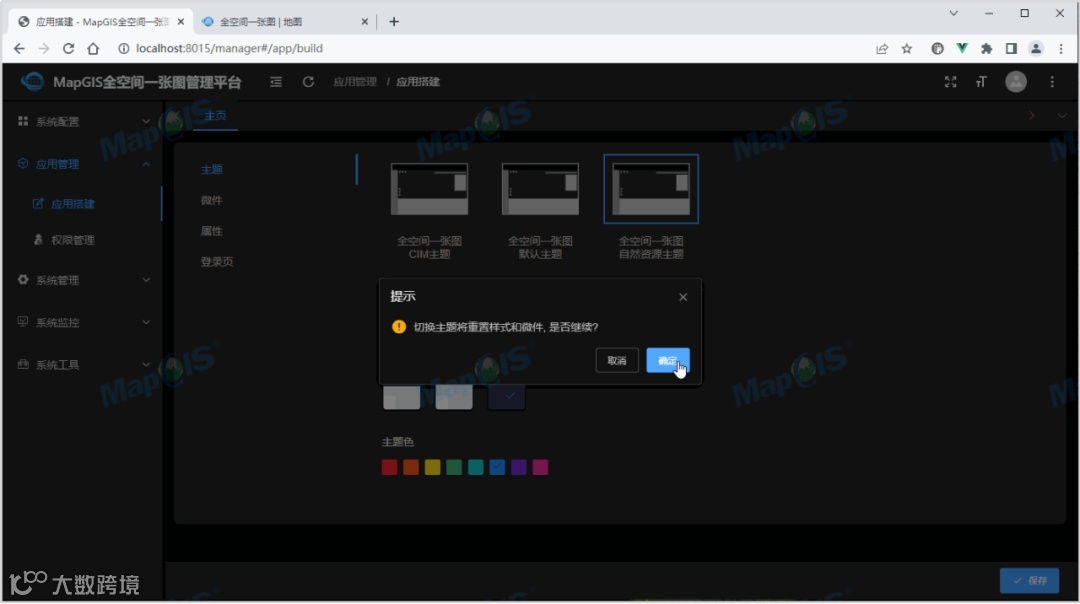Collapse the 应用管理 sidebar menu
Viewport: 1080px width, 604px height.
83,164
